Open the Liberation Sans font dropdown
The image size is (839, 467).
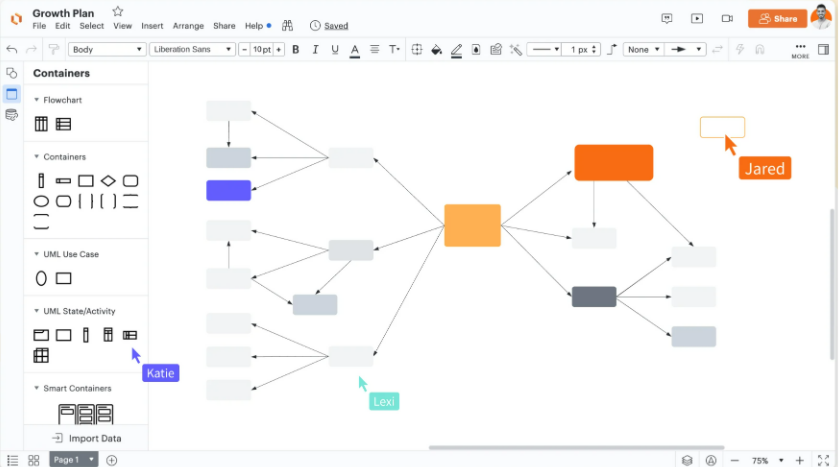(x=192, y=50)
